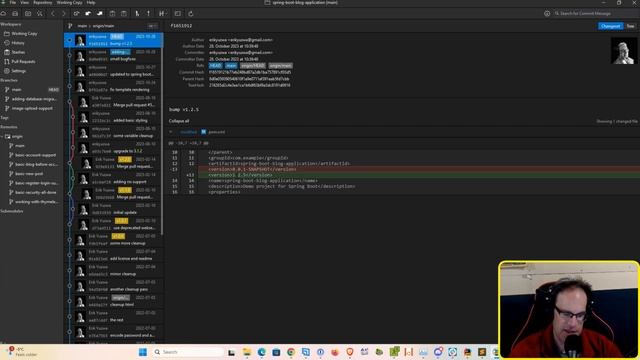Screen dimensions: 640x360
Task: Open the git-flow dropdown in toolbar
Action: click(x=162, y=13)
